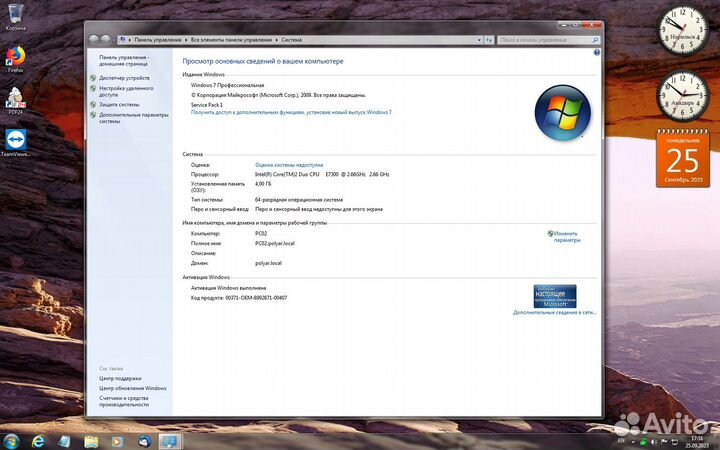
Task: Click the 4,00 ГБ memory value
Action: 263,184
